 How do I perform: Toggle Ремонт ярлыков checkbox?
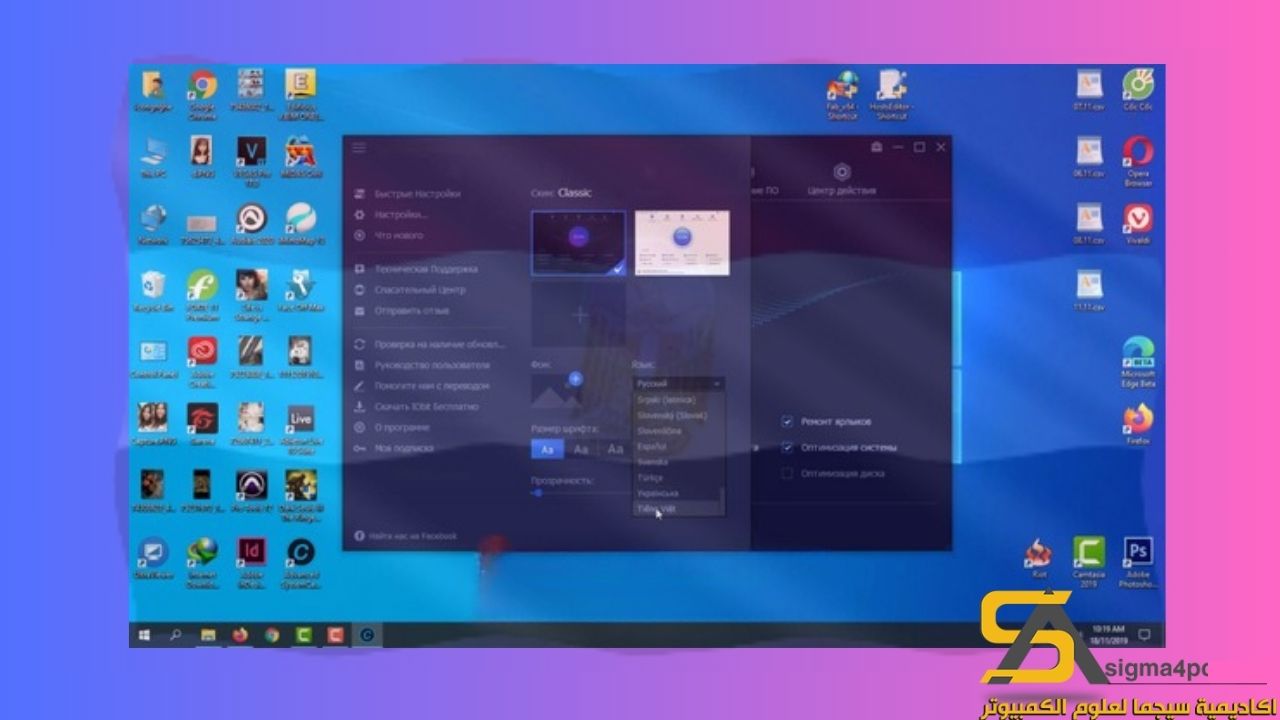[x=788, y=422]
